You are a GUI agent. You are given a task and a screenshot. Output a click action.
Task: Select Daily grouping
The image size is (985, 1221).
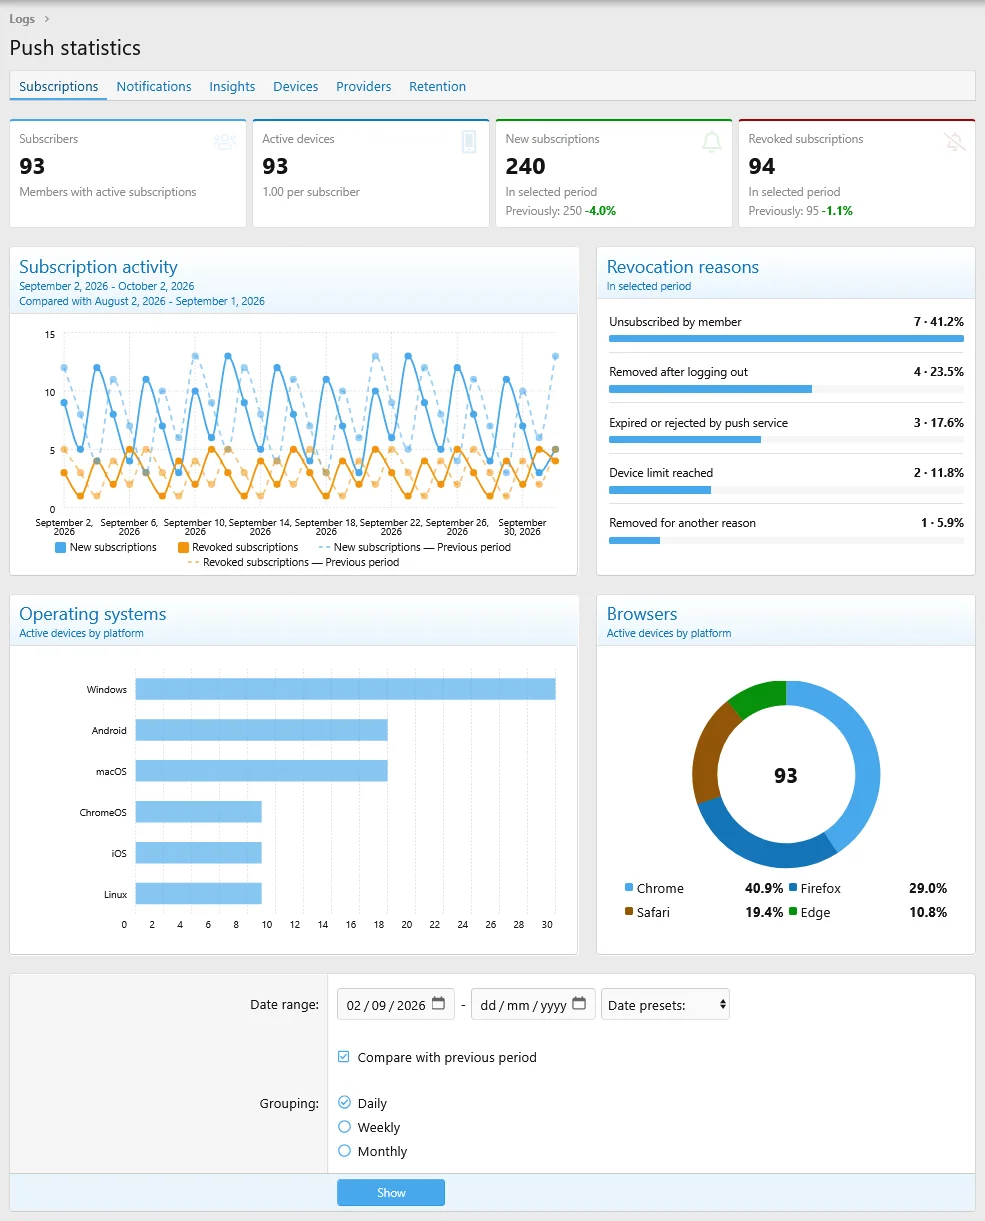[x=344, y=1103]
